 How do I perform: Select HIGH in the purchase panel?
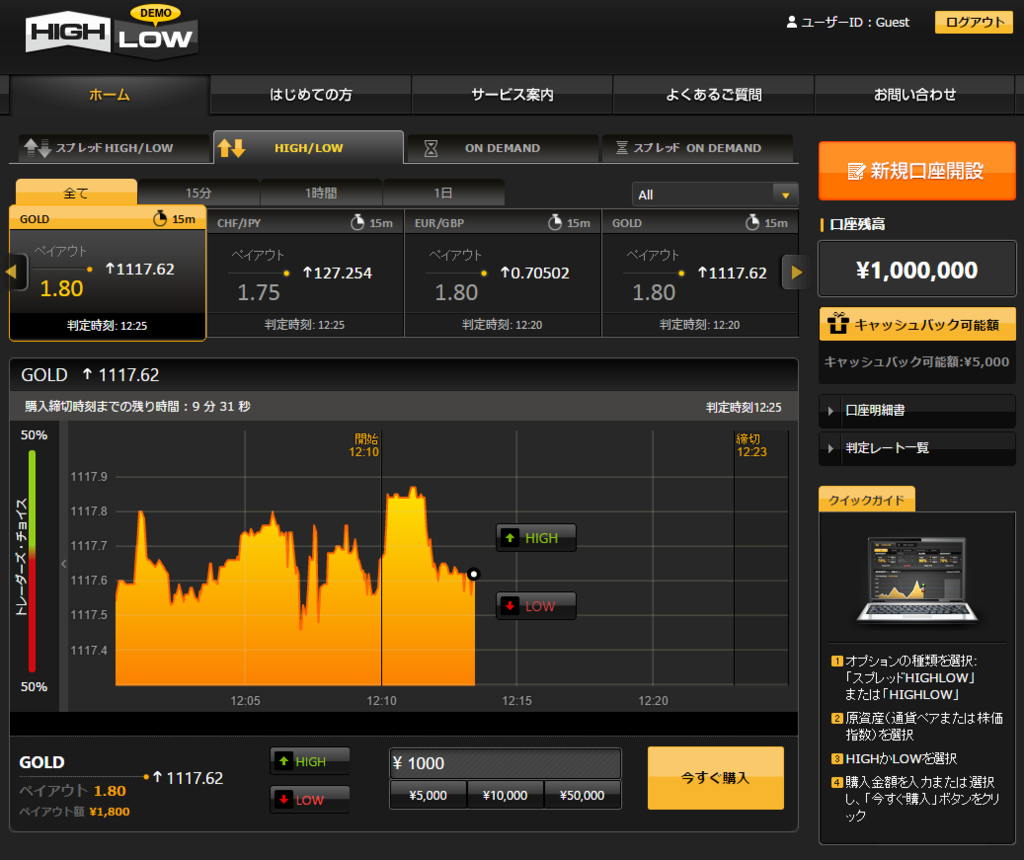[310, 761]
